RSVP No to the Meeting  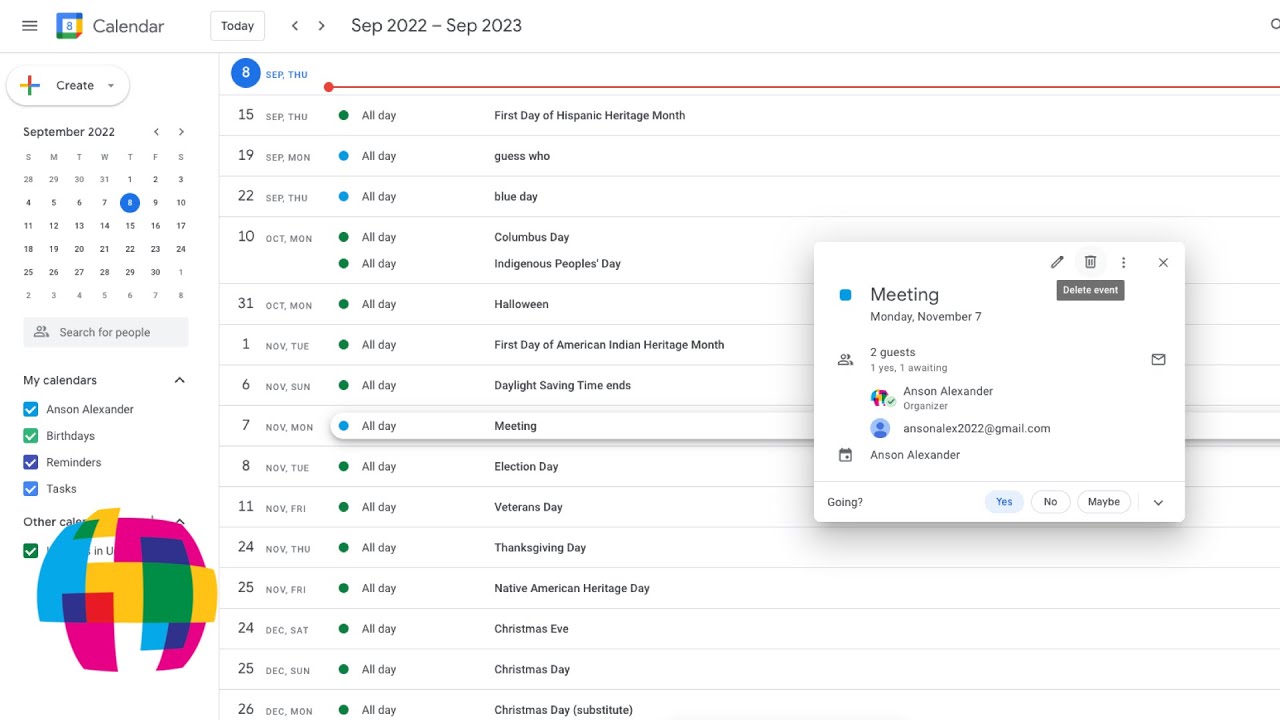pos(1050,502)
